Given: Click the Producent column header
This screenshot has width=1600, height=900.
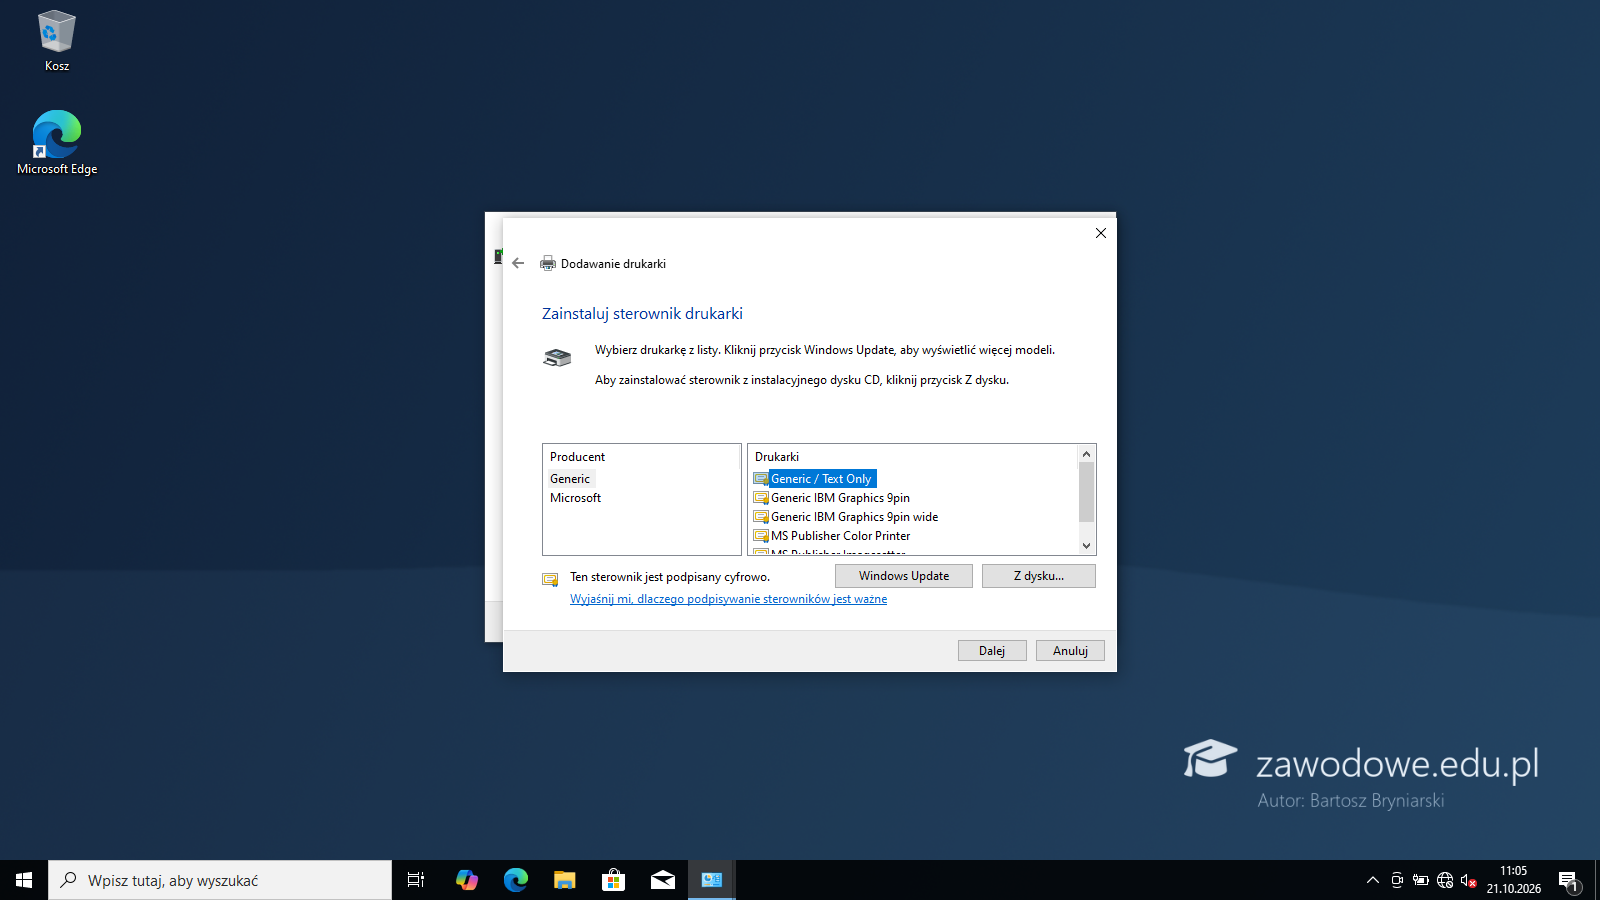Looking at the screenshot, I should [x=577, y=457].
